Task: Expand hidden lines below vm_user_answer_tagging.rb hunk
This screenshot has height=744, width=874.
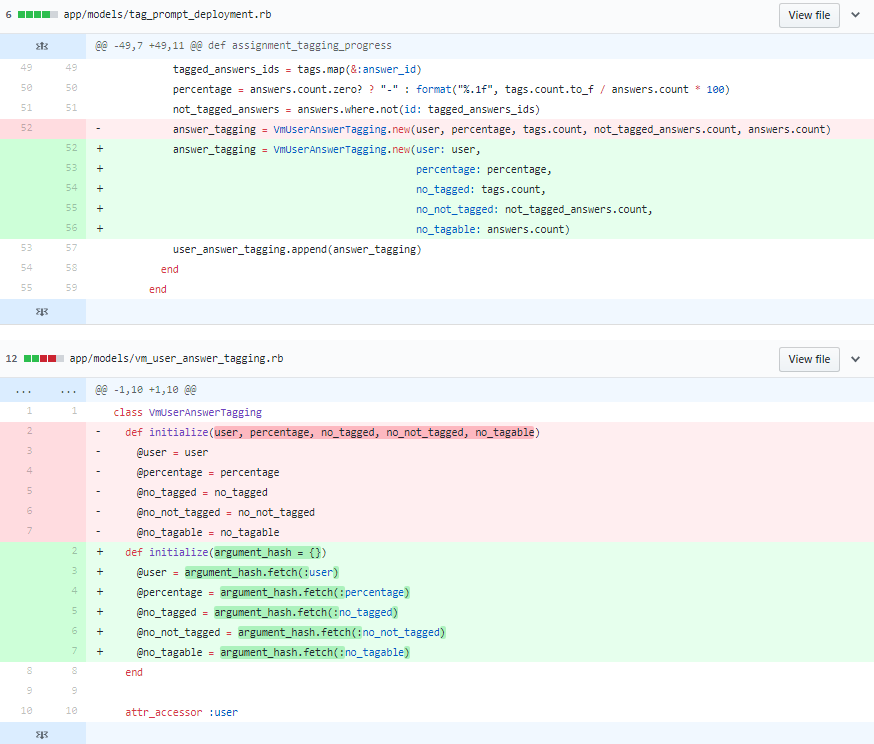Action: 42,734
